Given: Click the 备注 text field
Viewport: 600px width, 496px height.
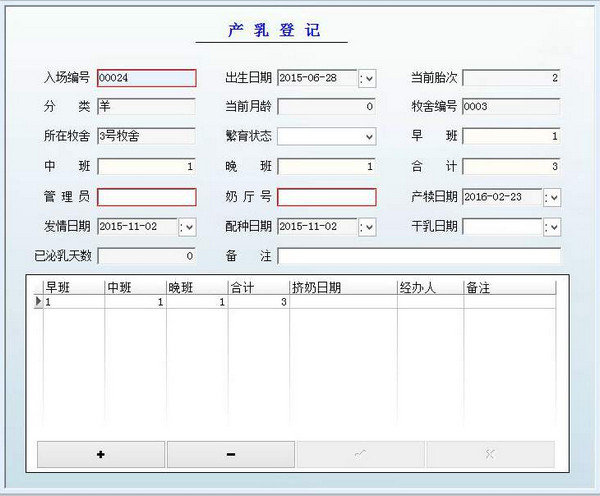Looking at the screenshot, I should (x=418, y=256).
